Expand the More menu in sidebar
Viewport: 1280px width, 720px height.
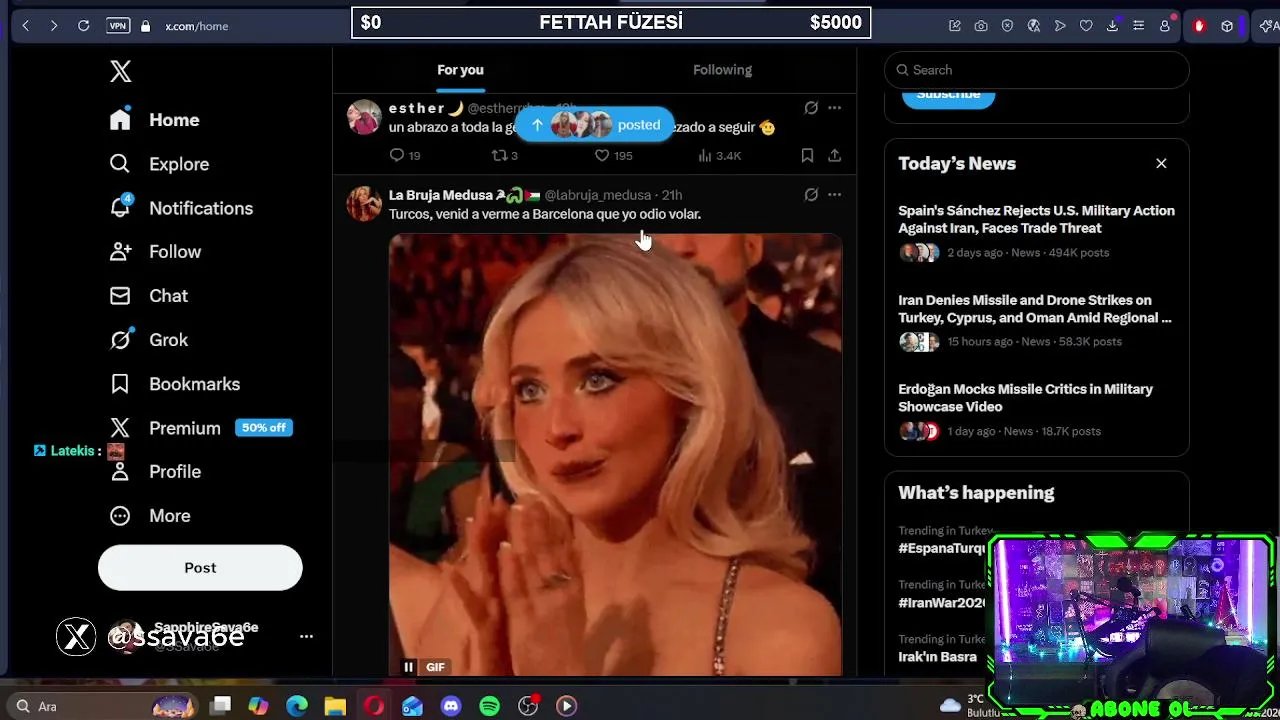coord(150,516)
